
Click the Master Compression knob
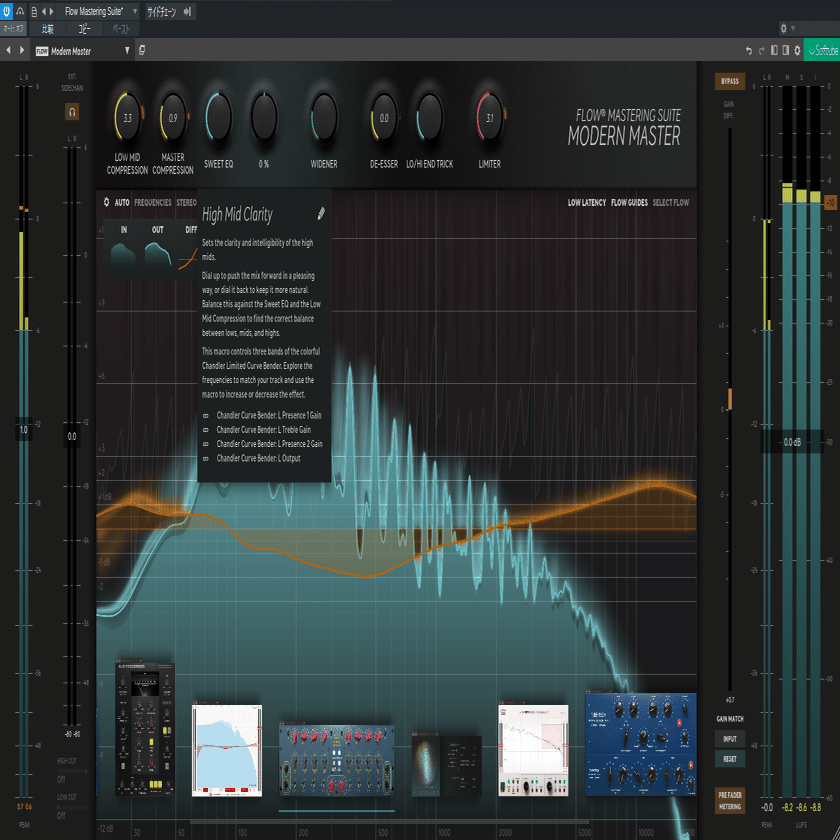(x=173, y=117)
